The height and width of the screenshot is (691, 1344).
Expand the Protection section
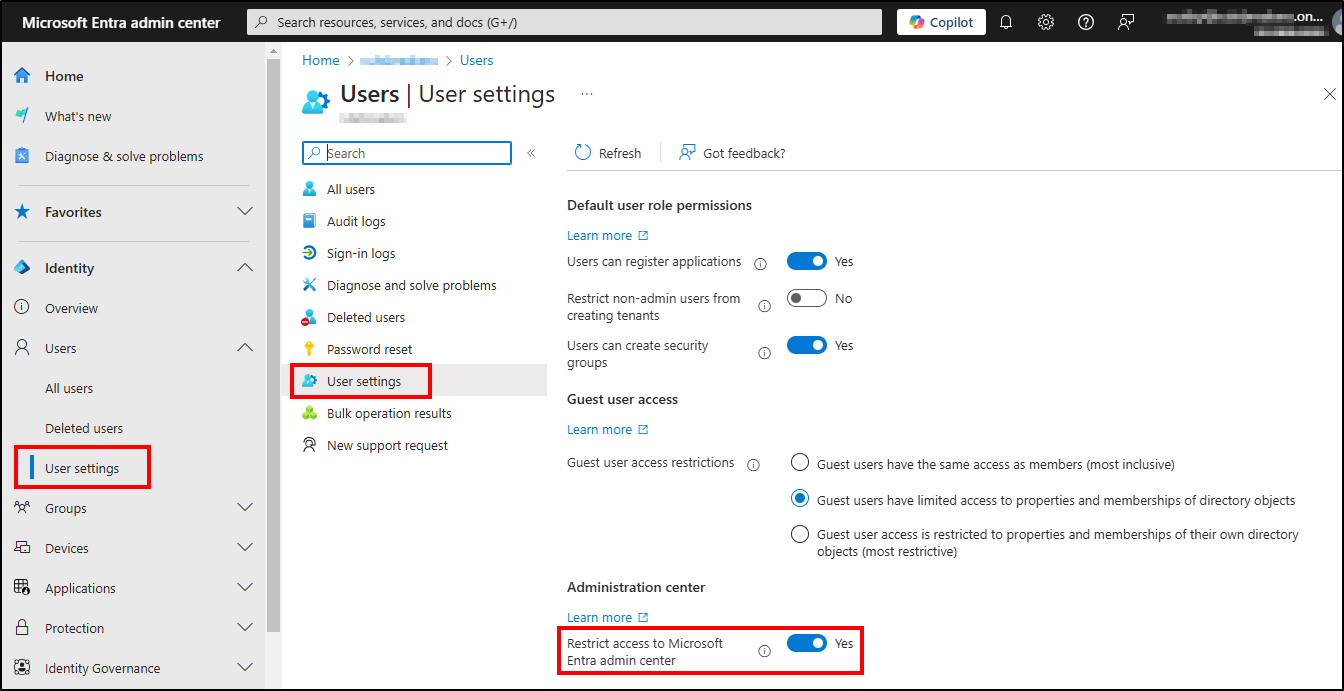coord(245,627)
